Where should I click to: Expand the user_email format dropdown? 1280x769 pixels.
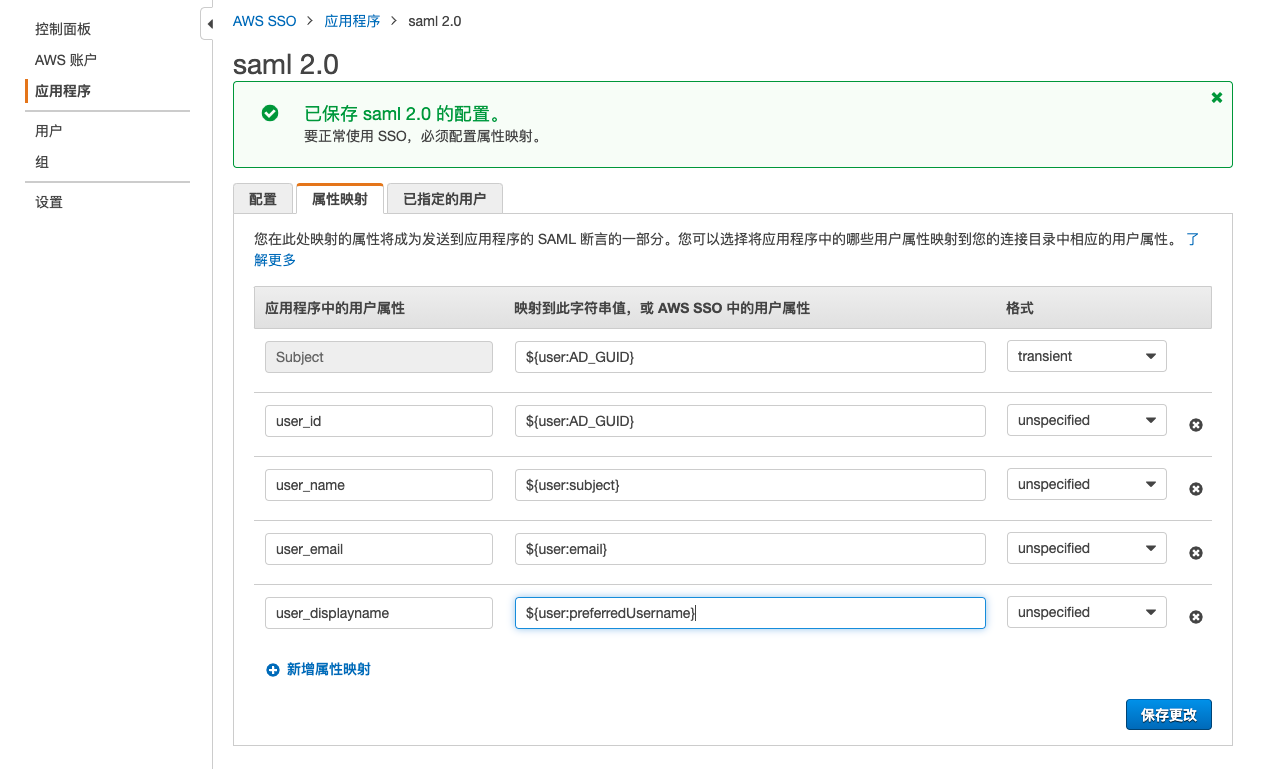click(1086, 549)
